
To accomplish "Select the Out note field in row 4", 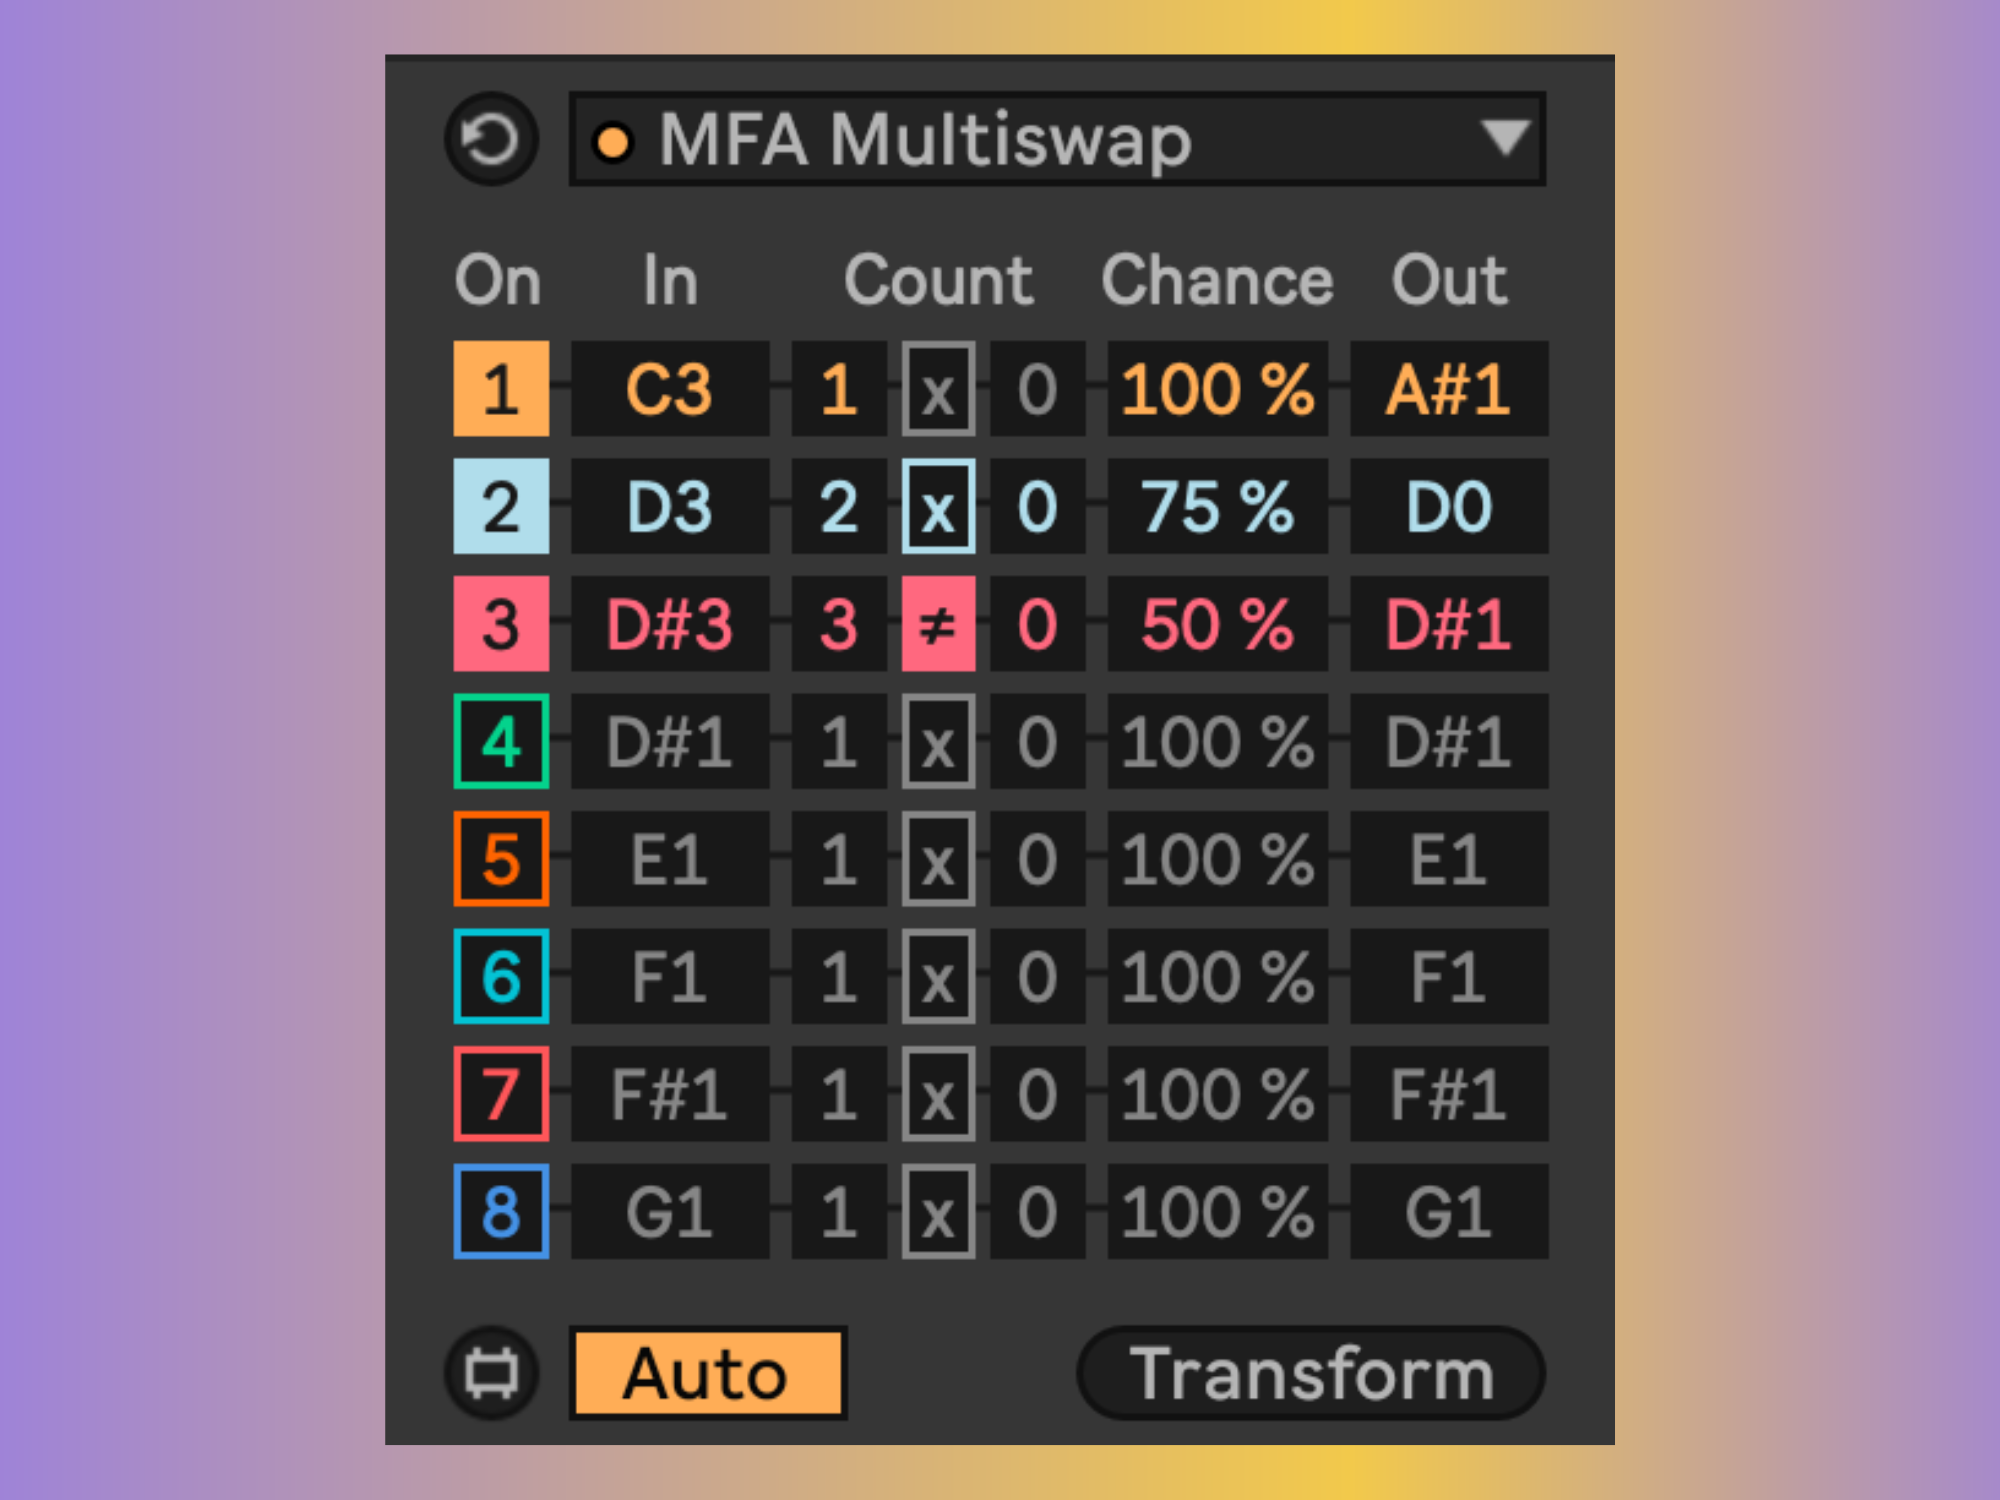I will click(1449, 741).
